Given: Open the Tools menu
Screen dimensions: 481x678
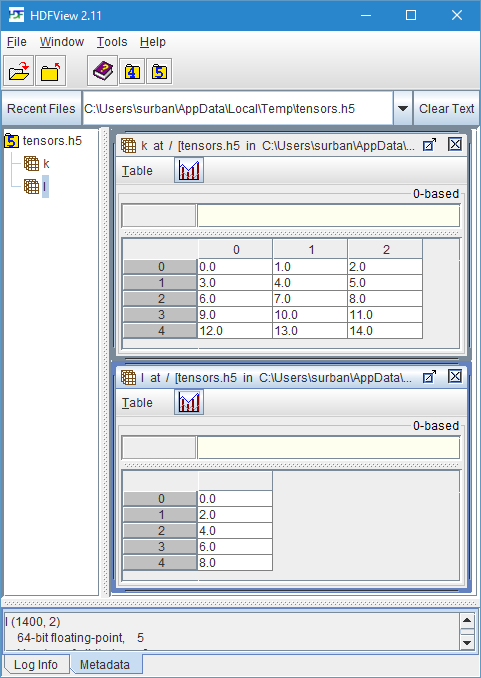Looking at the screenshot, I should (x=112, y=42).
